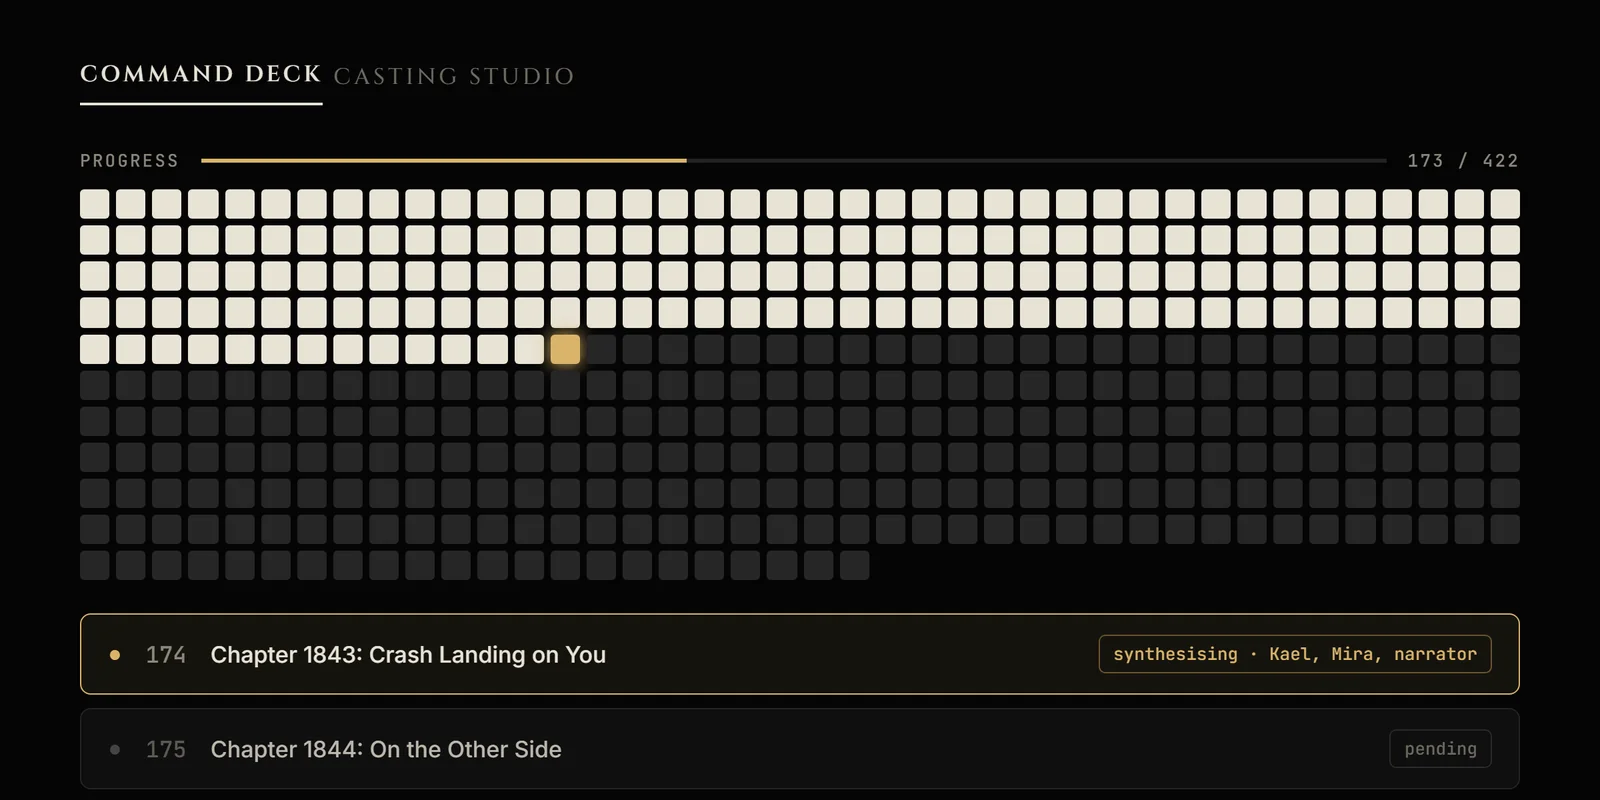
Task: Click the end of the gold progress bar fill
Action: [685, 160]
